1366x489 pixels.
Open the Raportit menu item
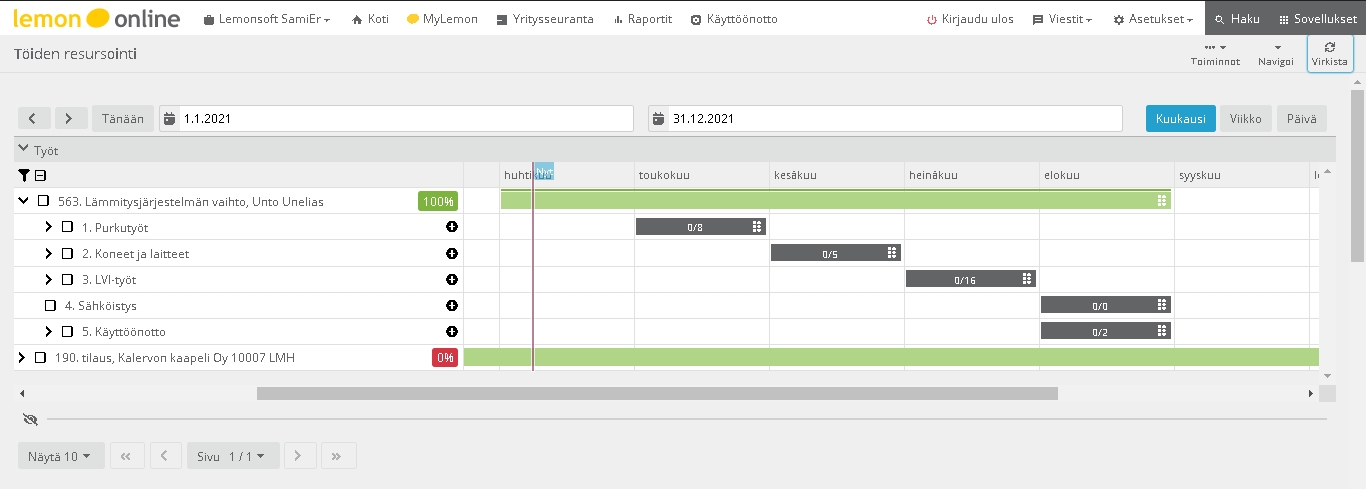pyautogui.click(x=642, y=19)
